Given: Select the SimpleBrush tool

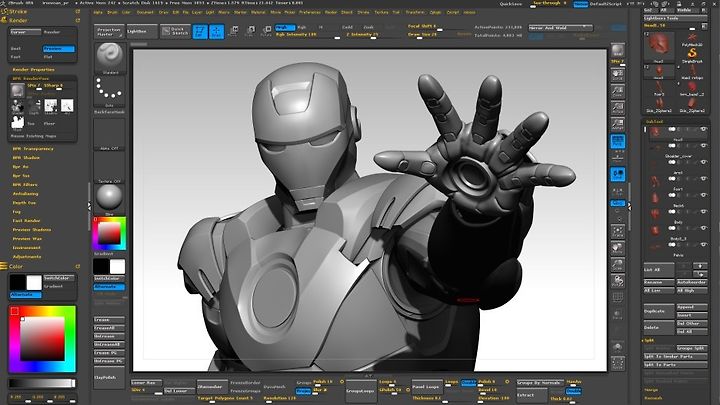Looking at the screenshot, I should [x=692, y=55].
